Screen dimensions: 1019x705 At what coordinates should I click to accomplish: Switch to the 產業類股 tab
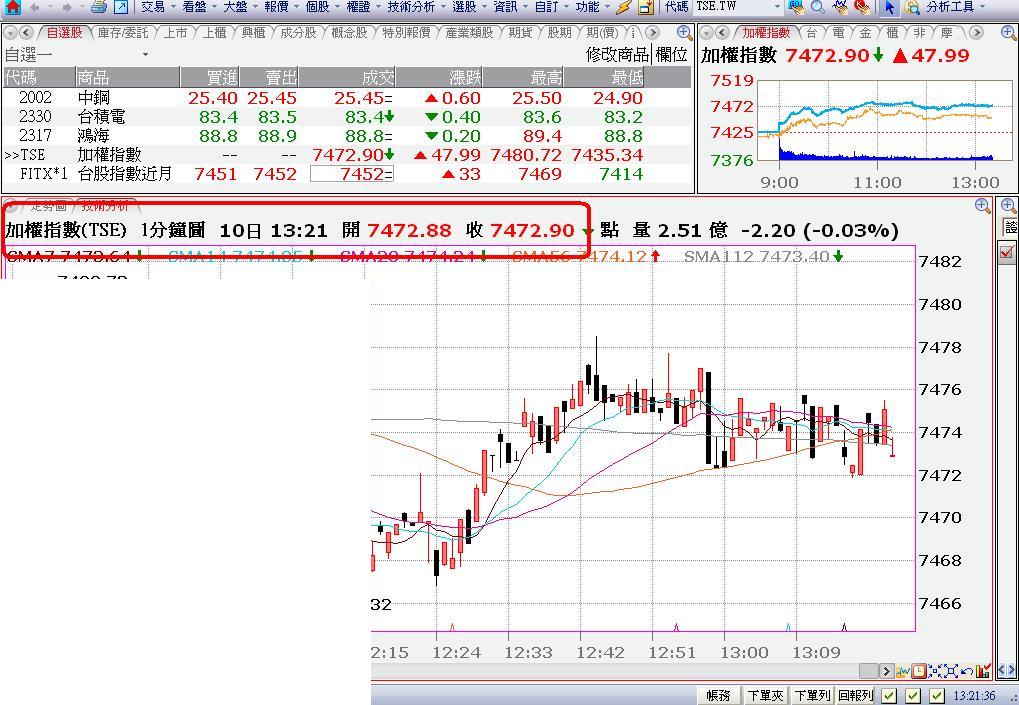469,32
